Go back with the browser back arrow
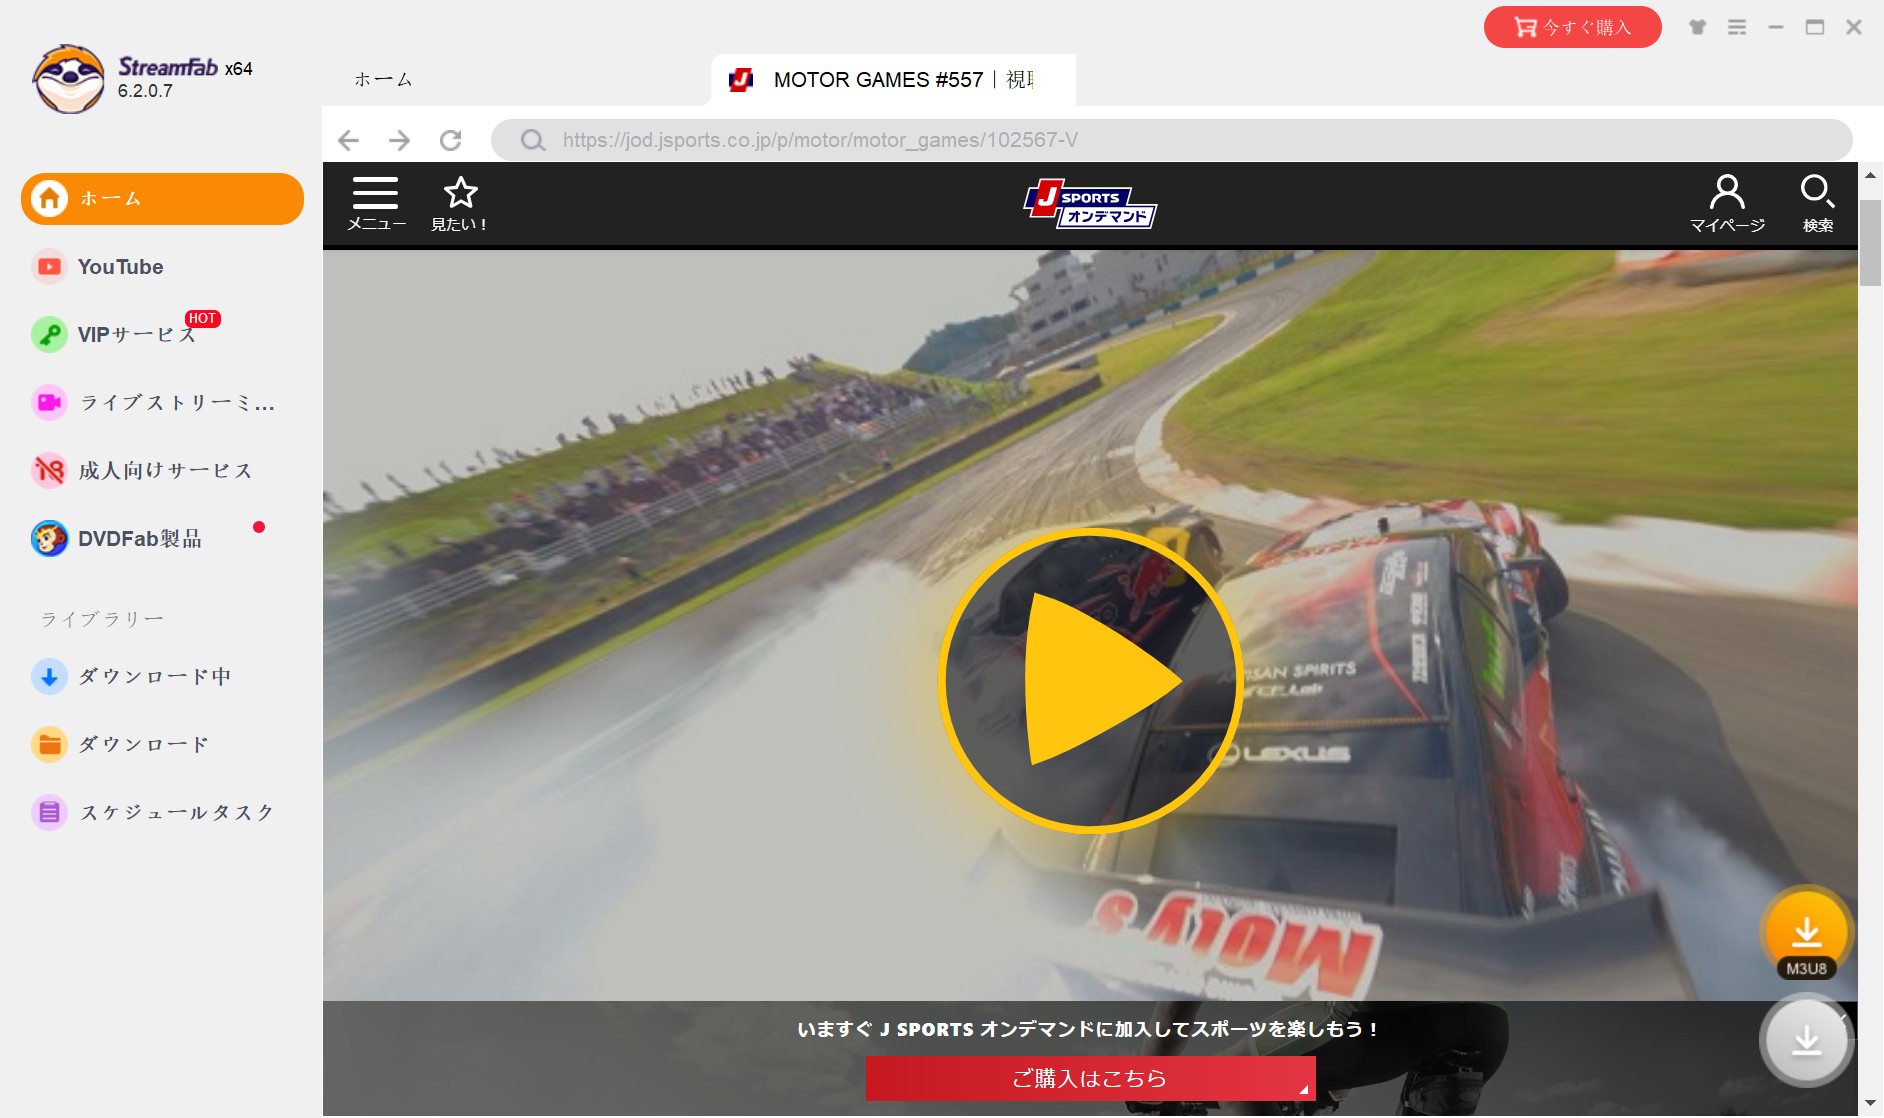The height and width of the screenshot is (1118, 1884). (x=348, y=140)
